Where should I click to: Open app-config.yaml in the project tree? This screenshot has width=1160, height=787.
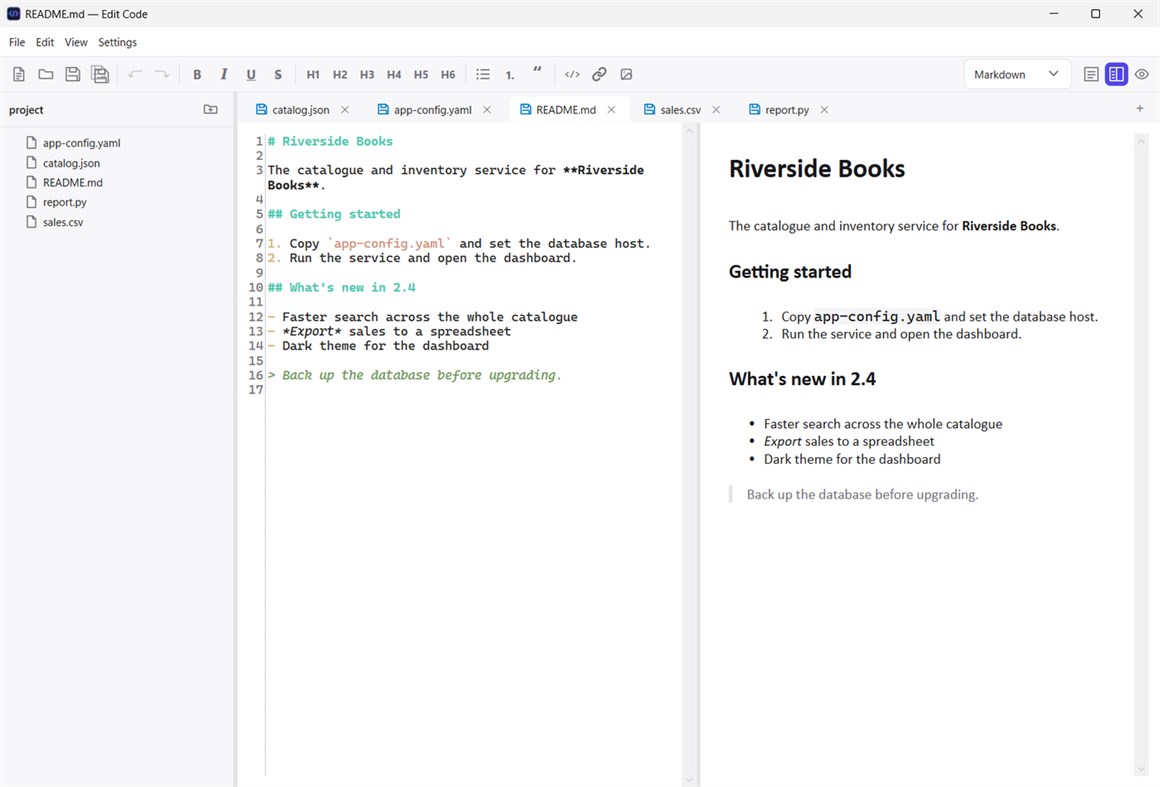point(81,143)
